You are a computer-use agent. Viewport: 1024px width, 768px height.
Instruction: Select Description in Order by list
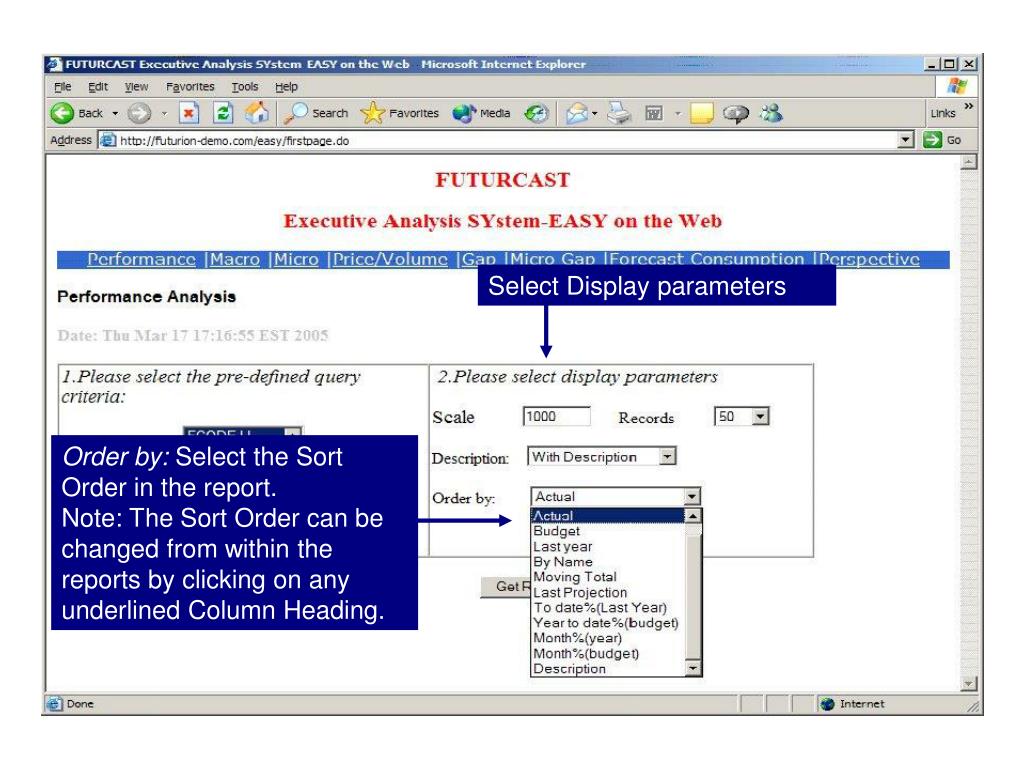pyautogui.click(x=608, y=669)
